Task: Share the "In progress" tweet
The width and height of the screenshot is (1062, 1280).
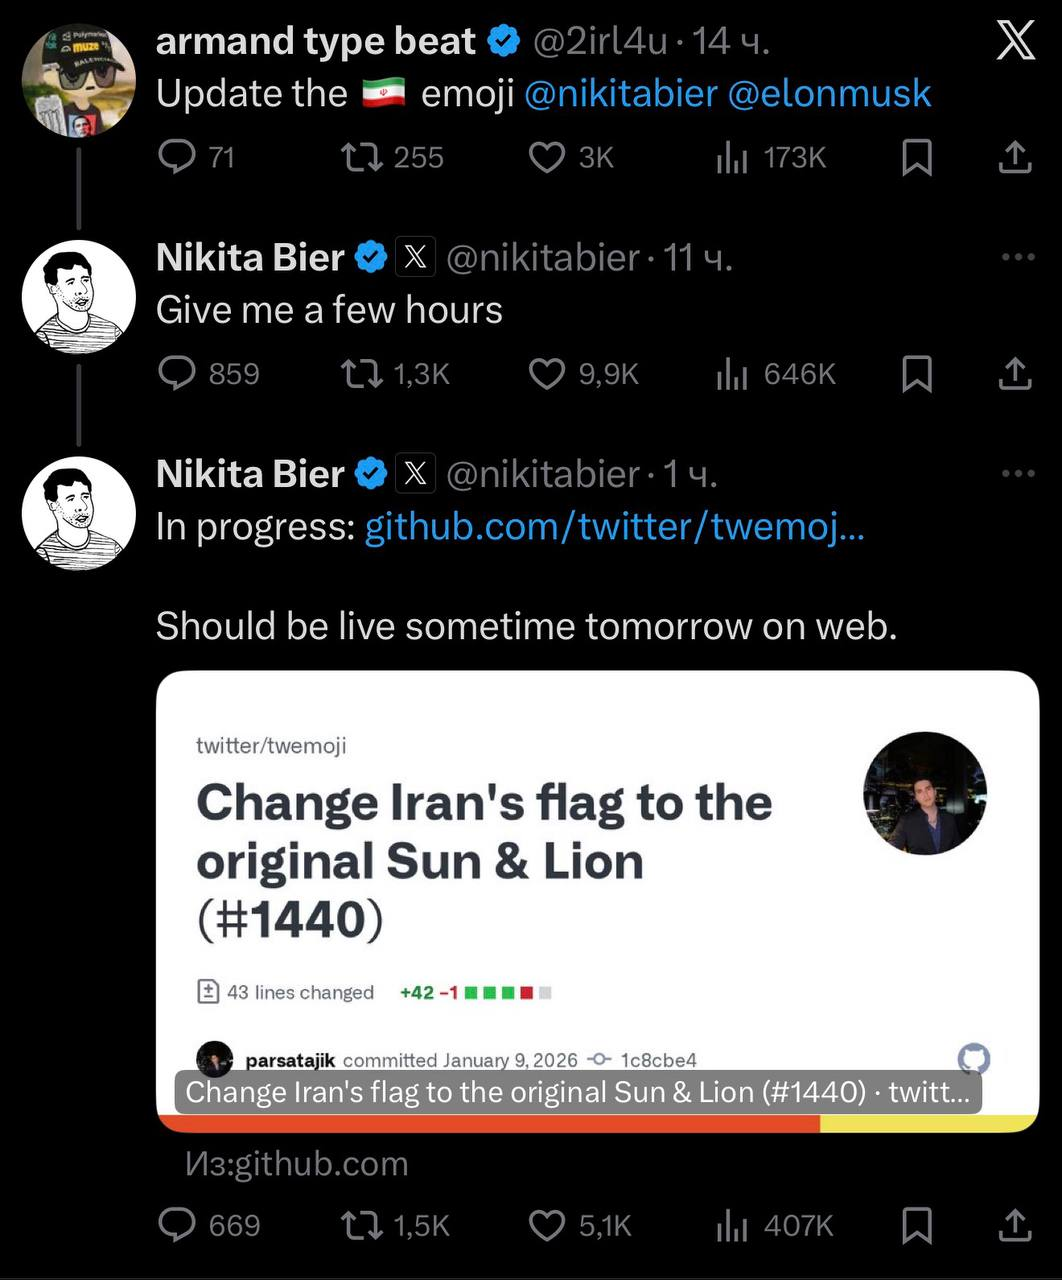Action: point(1015,1225)
